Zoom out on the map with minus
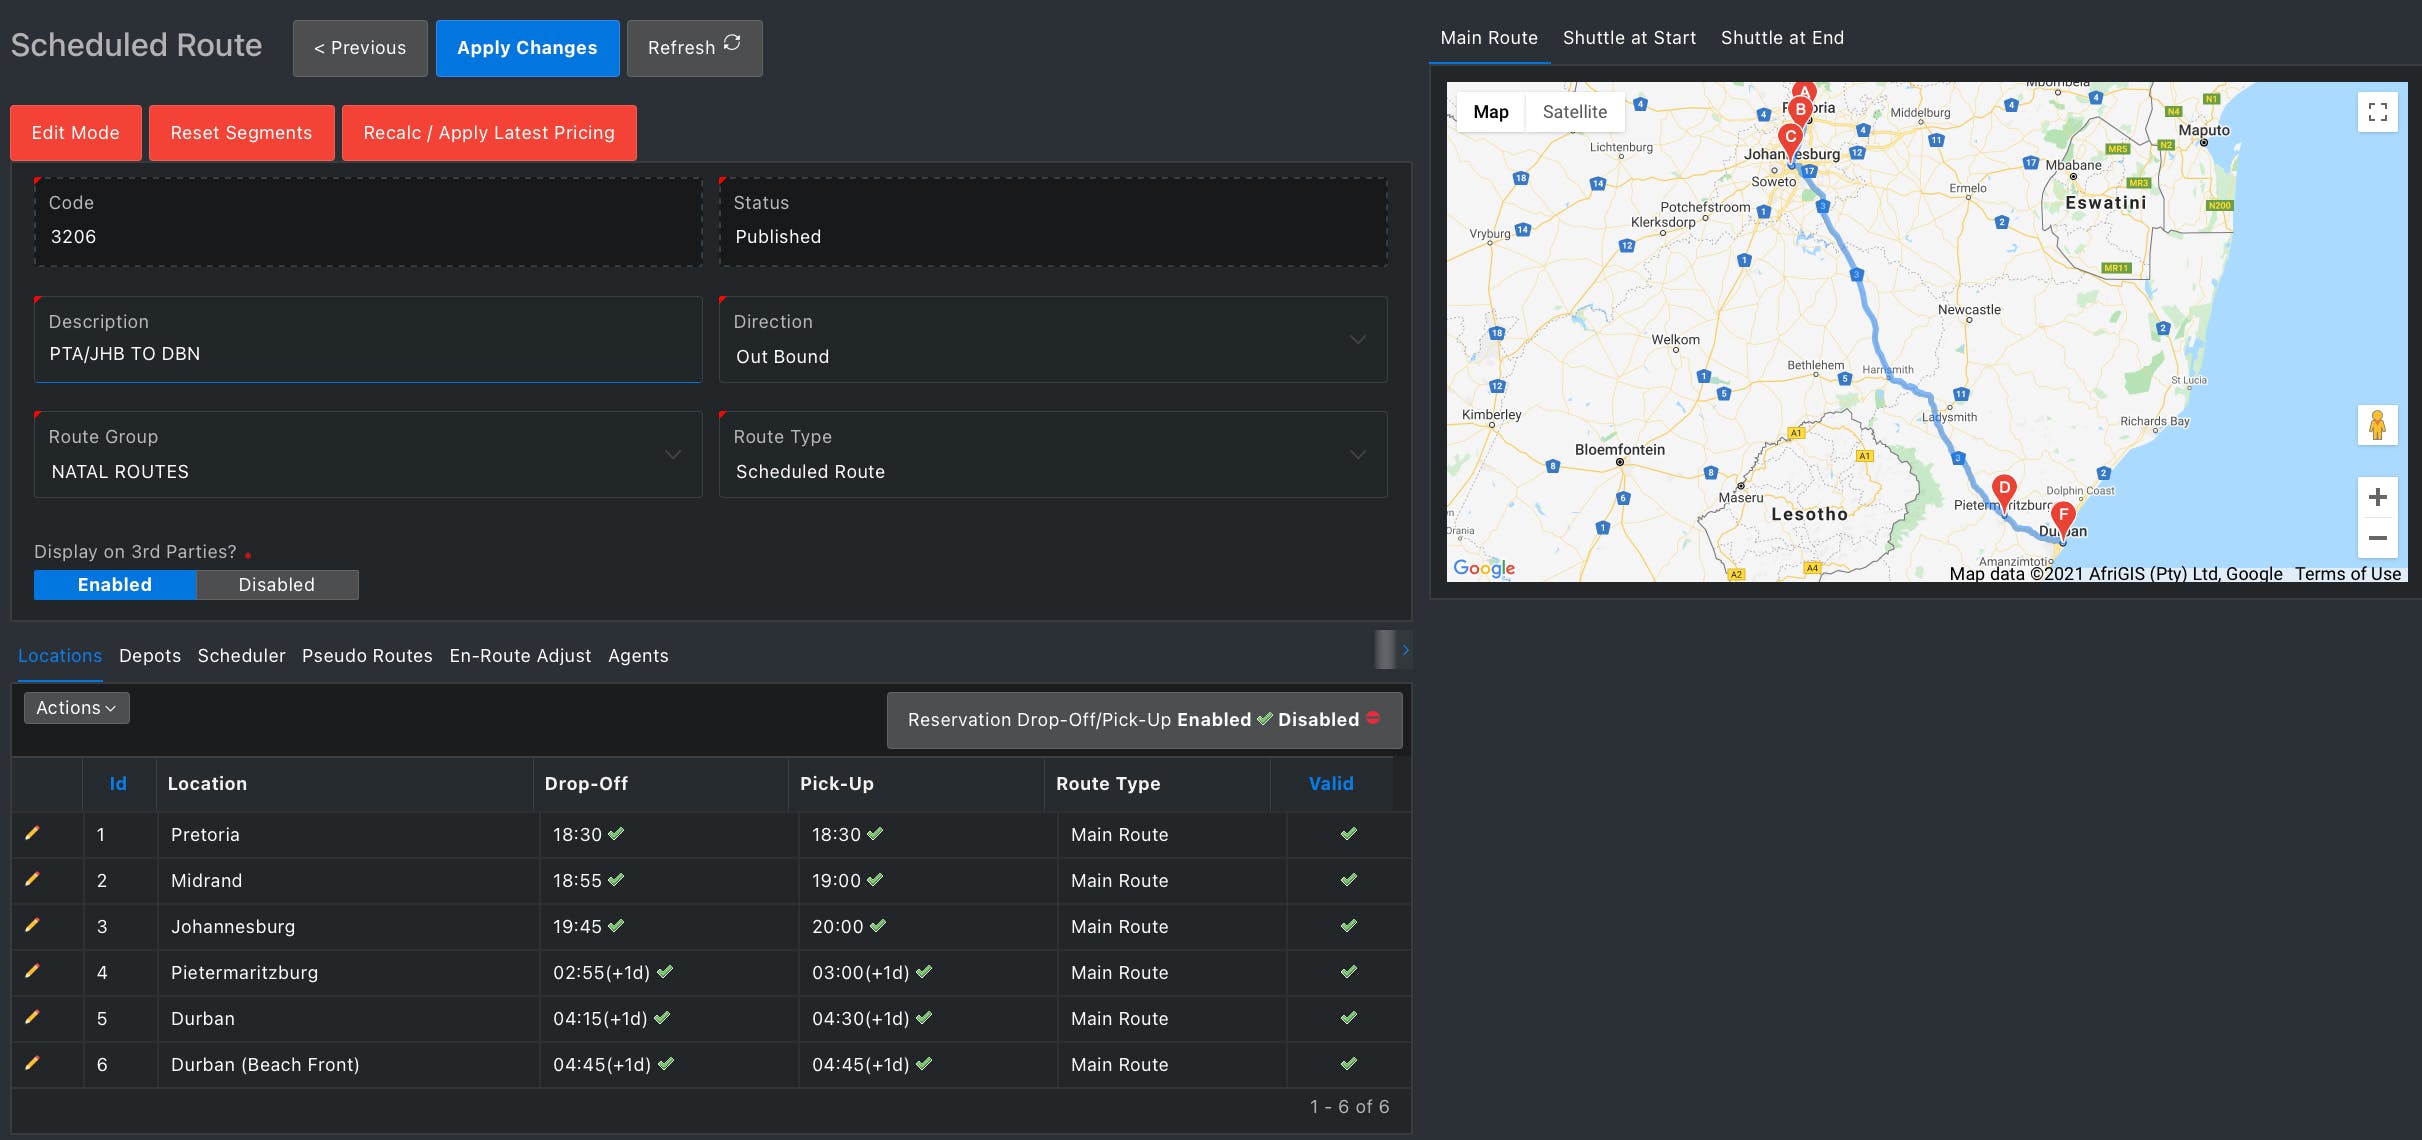The image size is (2422, 1140). pyautogui.click(x=2377, y=538)
